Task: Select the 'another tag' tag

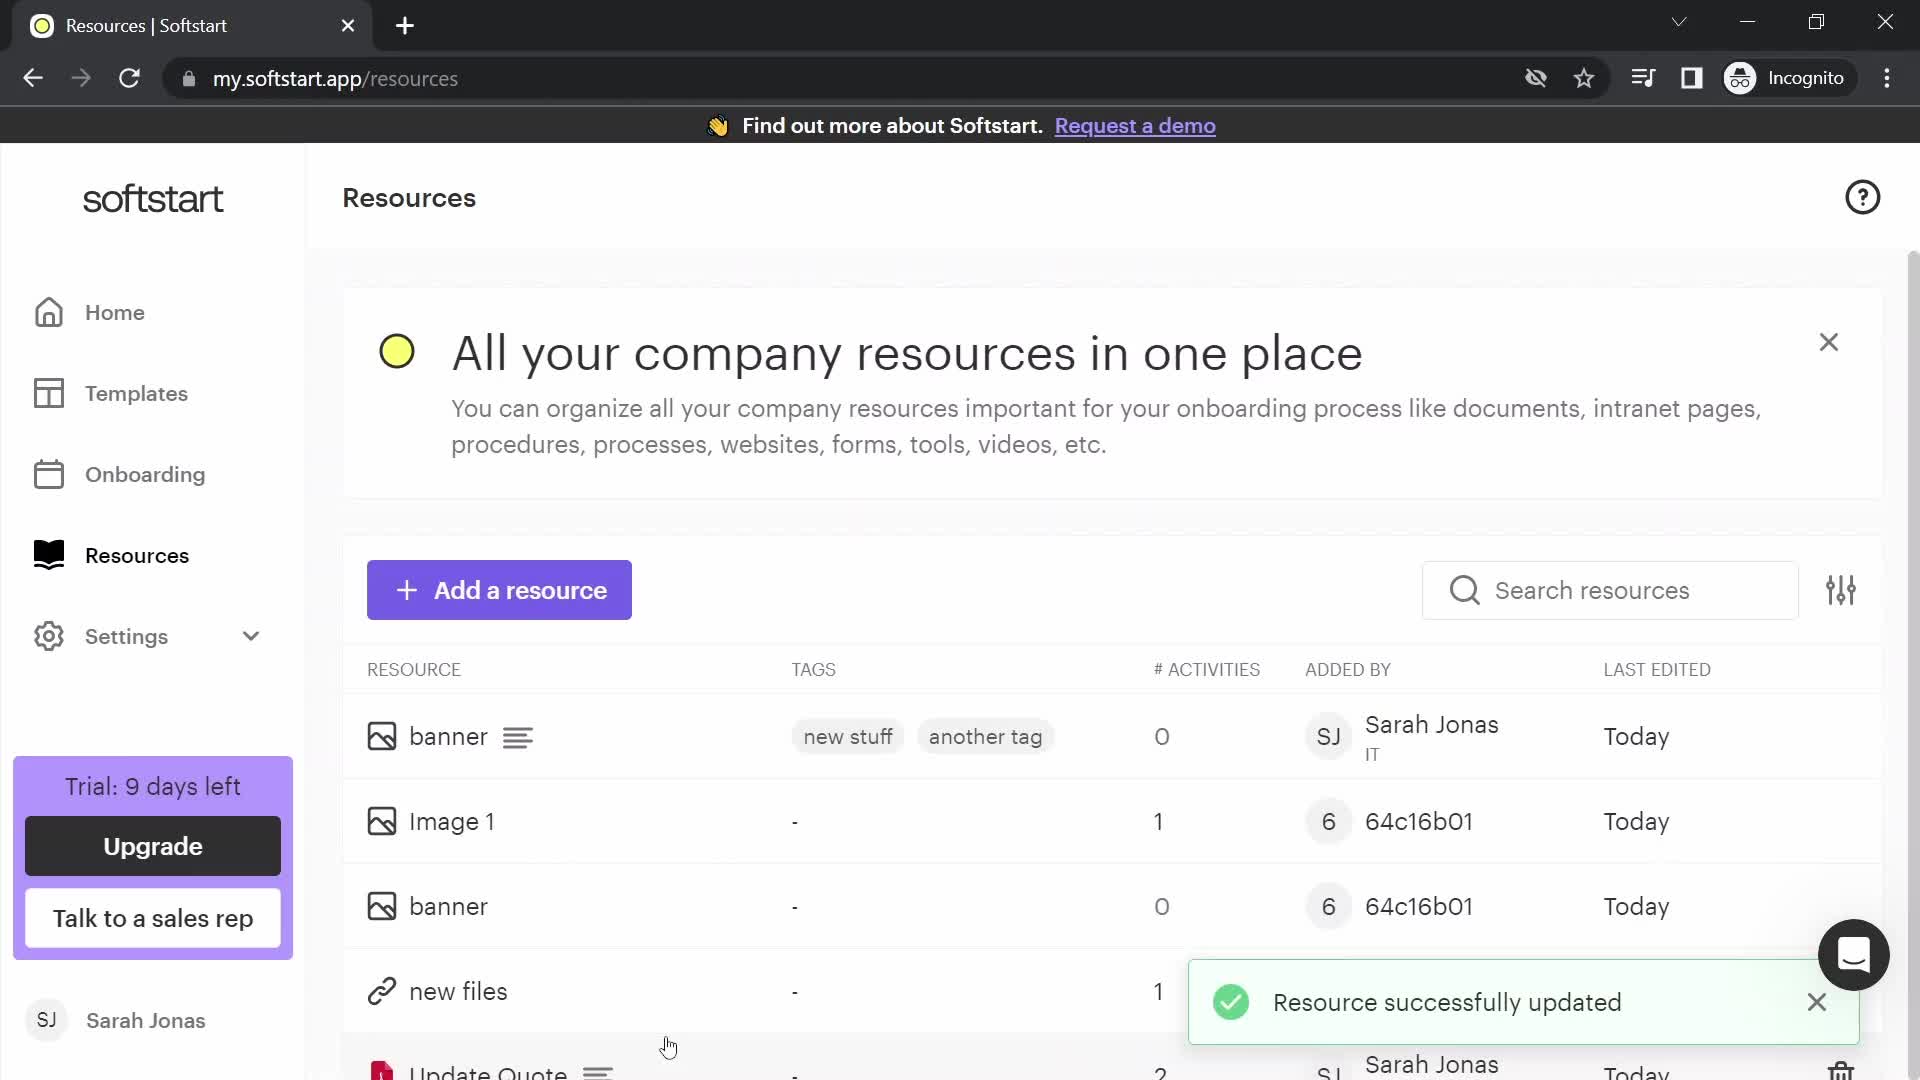Action: point(985,737)
